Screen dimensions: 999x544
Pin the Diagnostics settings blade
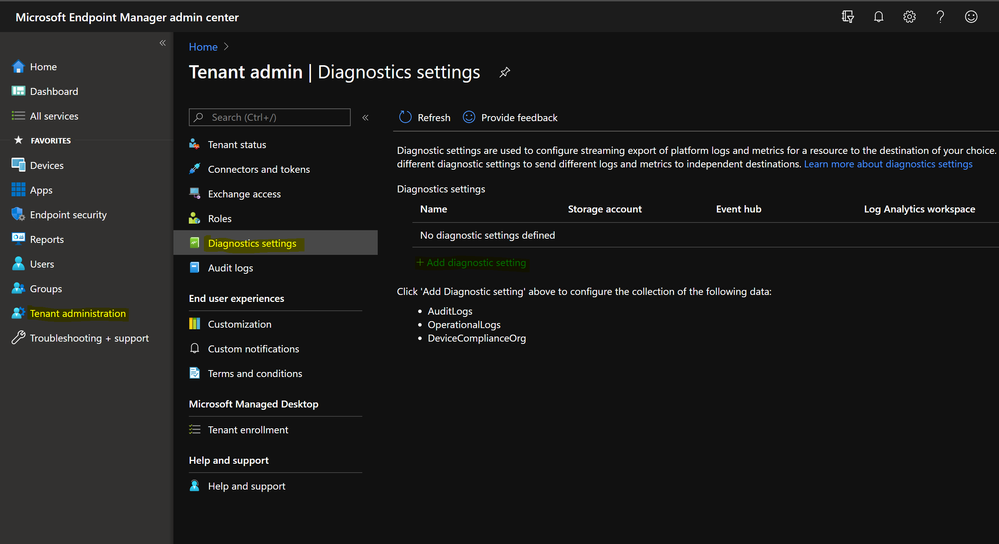click(505, 73)
